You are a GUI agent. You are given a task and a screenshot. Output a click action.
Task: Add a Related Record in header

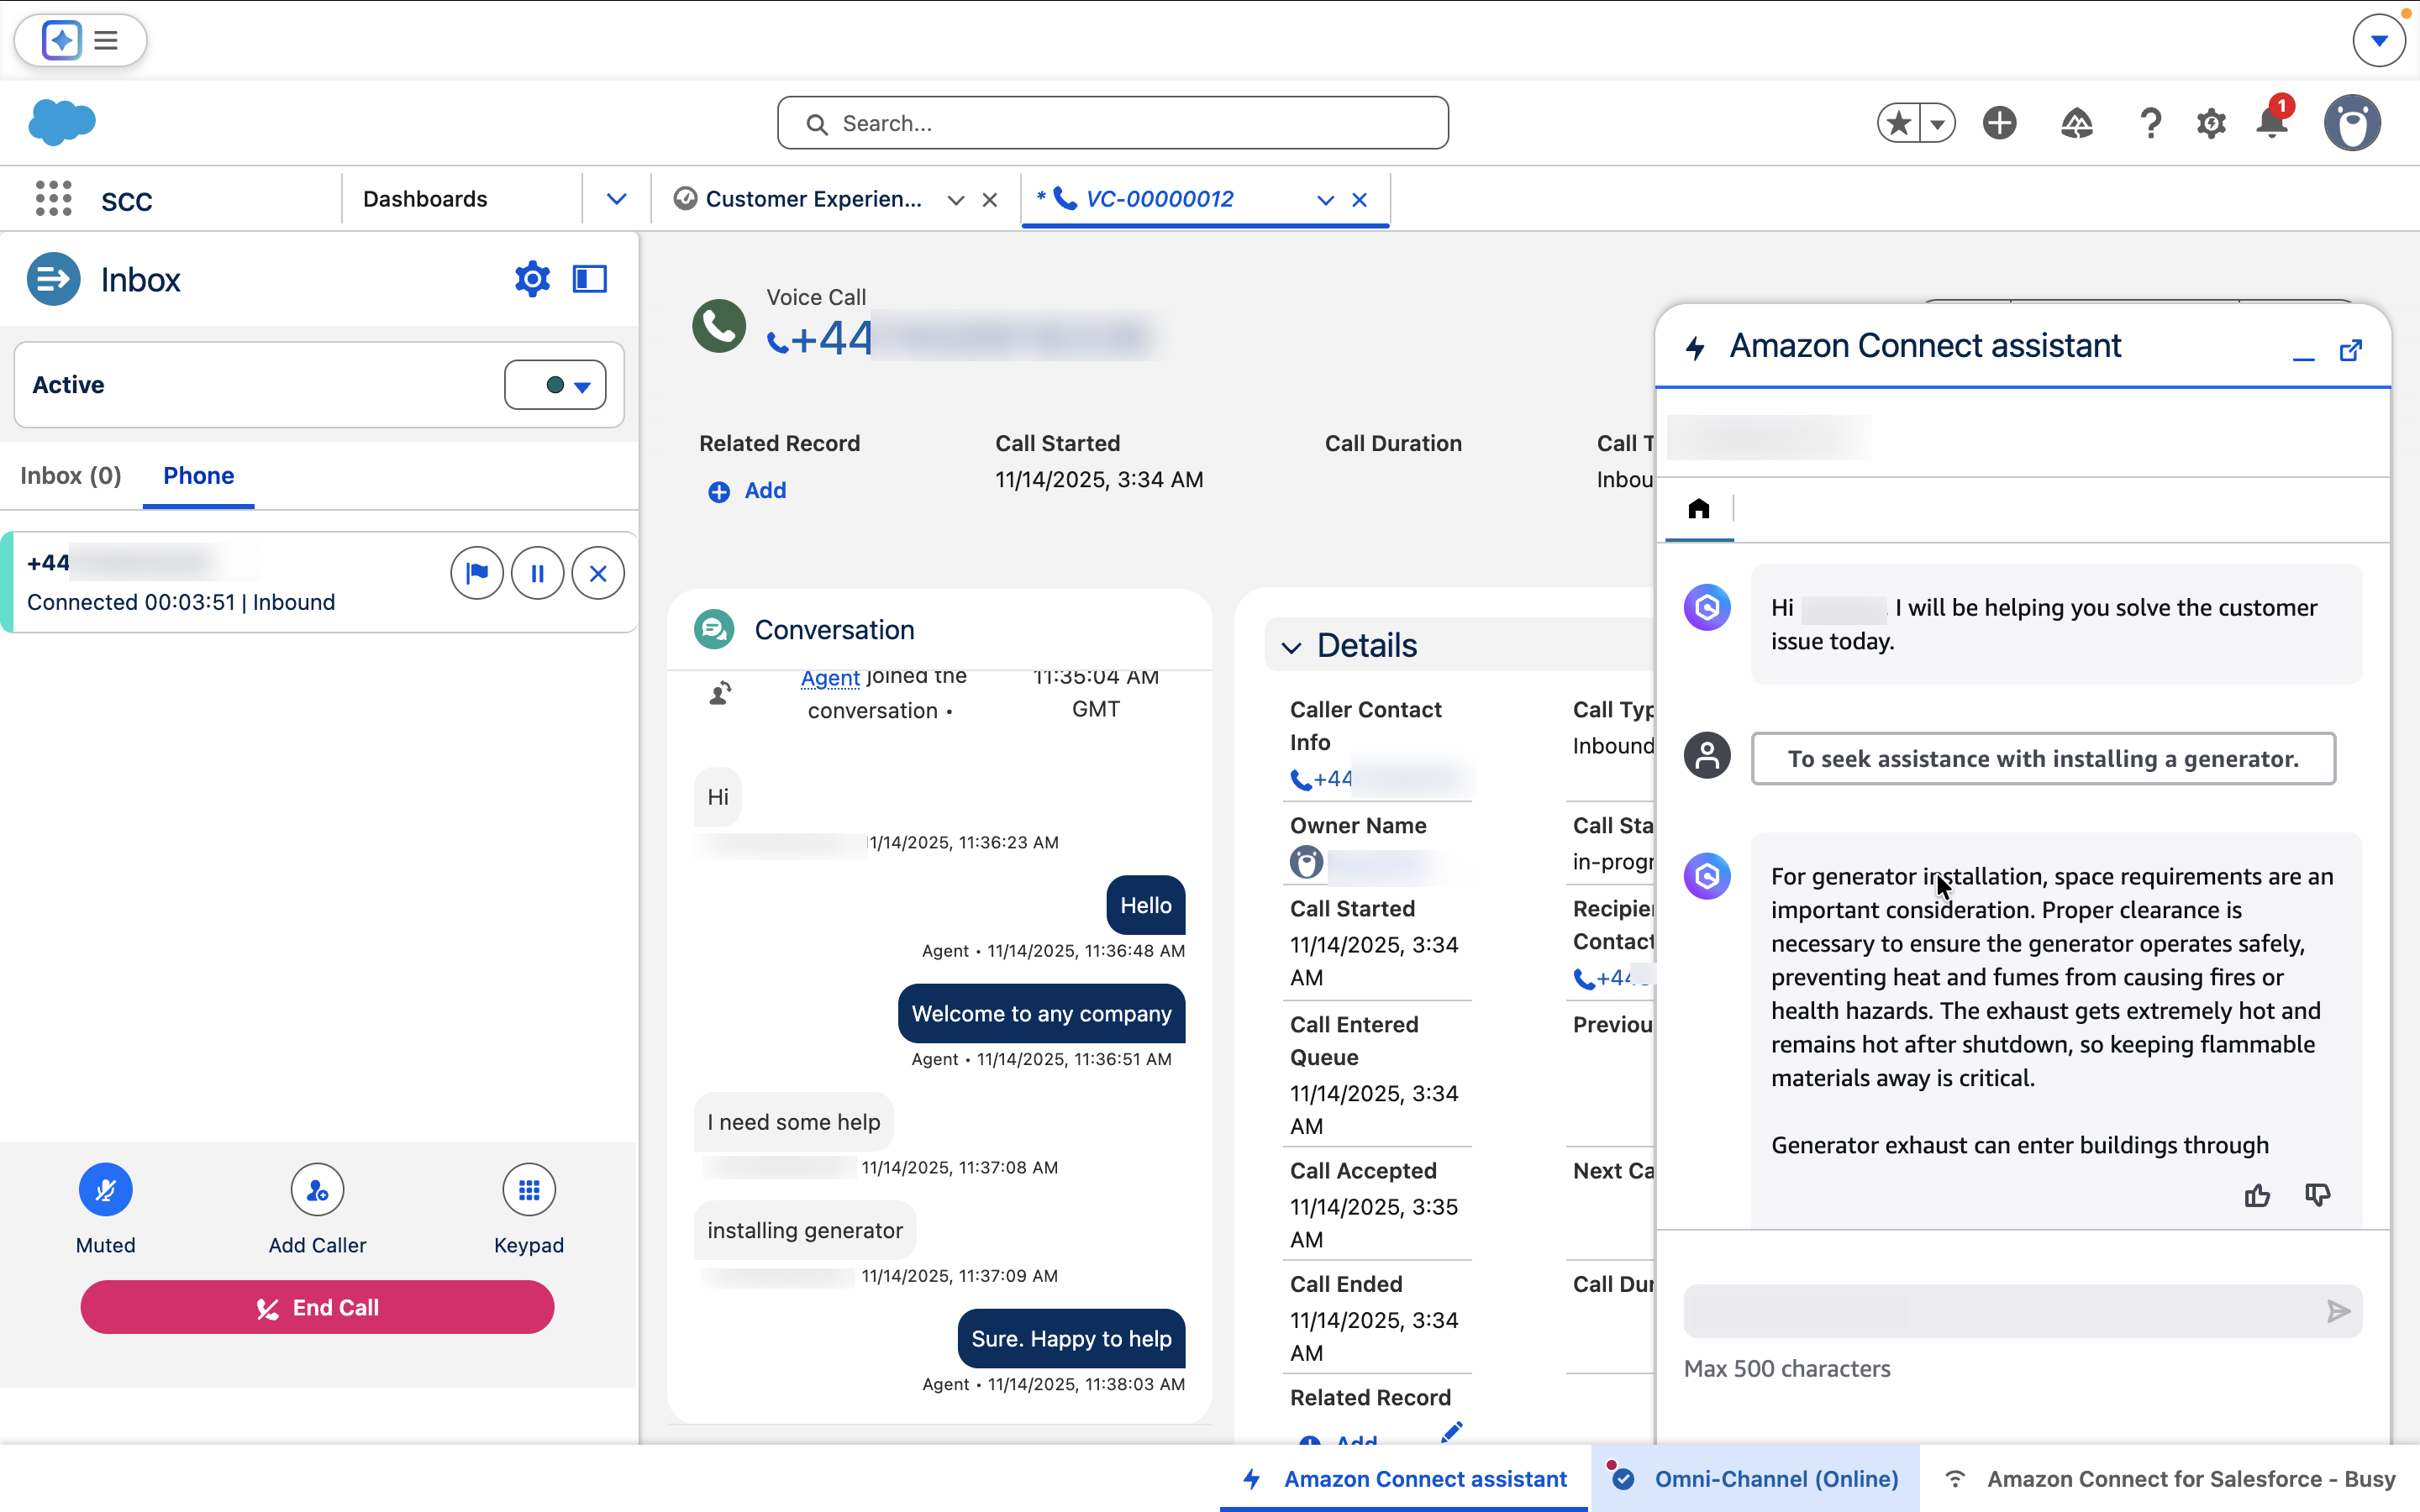pos(747,491)
